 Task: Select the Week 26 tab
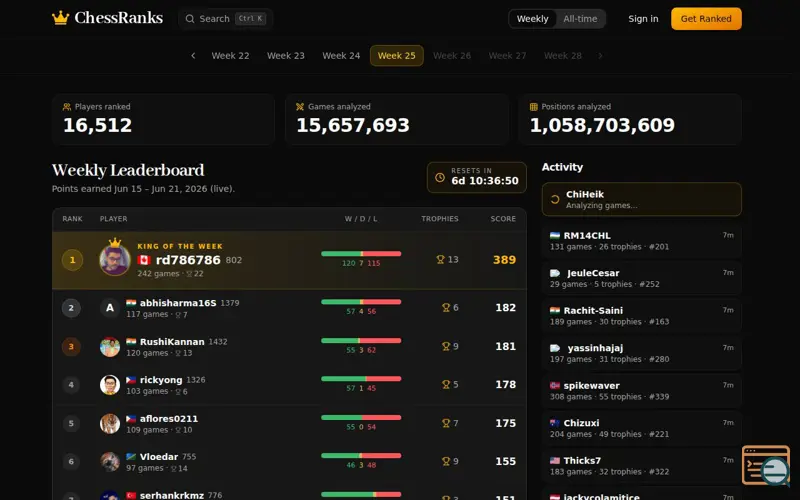[x=452, y=56]
